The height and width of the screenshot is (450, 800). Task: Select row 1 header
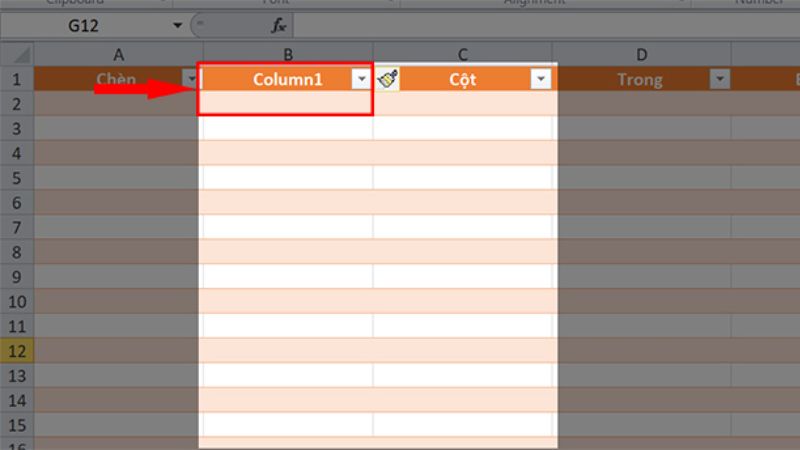[17, 79]
